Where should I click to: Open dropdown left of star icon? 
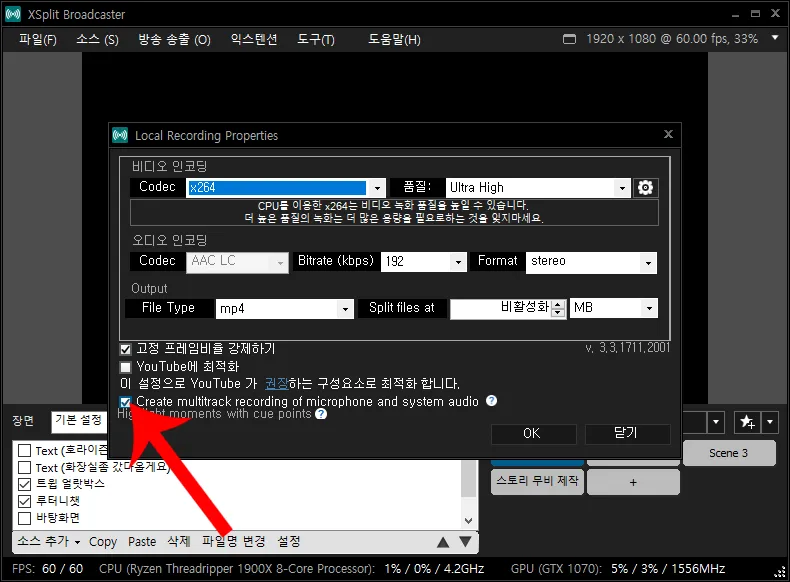(x=716, y=422)
